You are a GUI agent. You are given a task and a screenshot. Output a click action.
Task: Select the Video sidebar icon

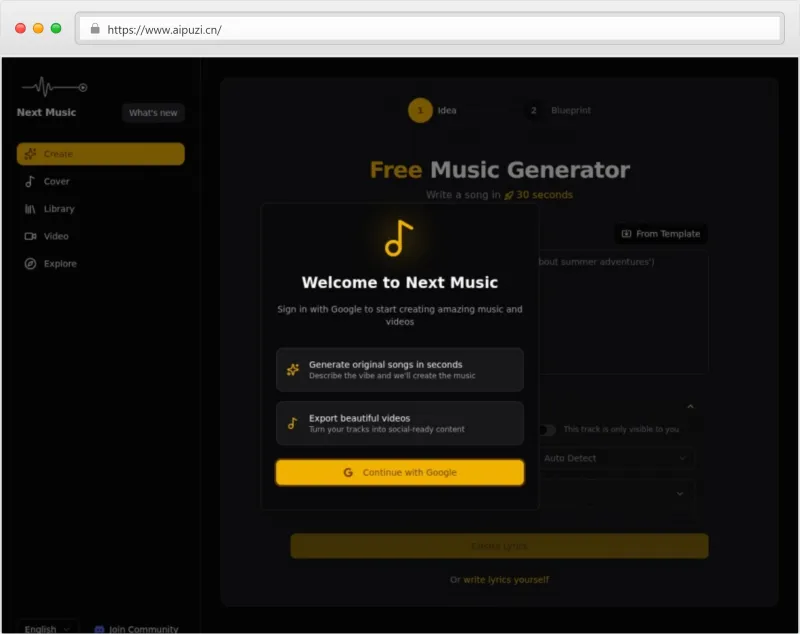33,236
